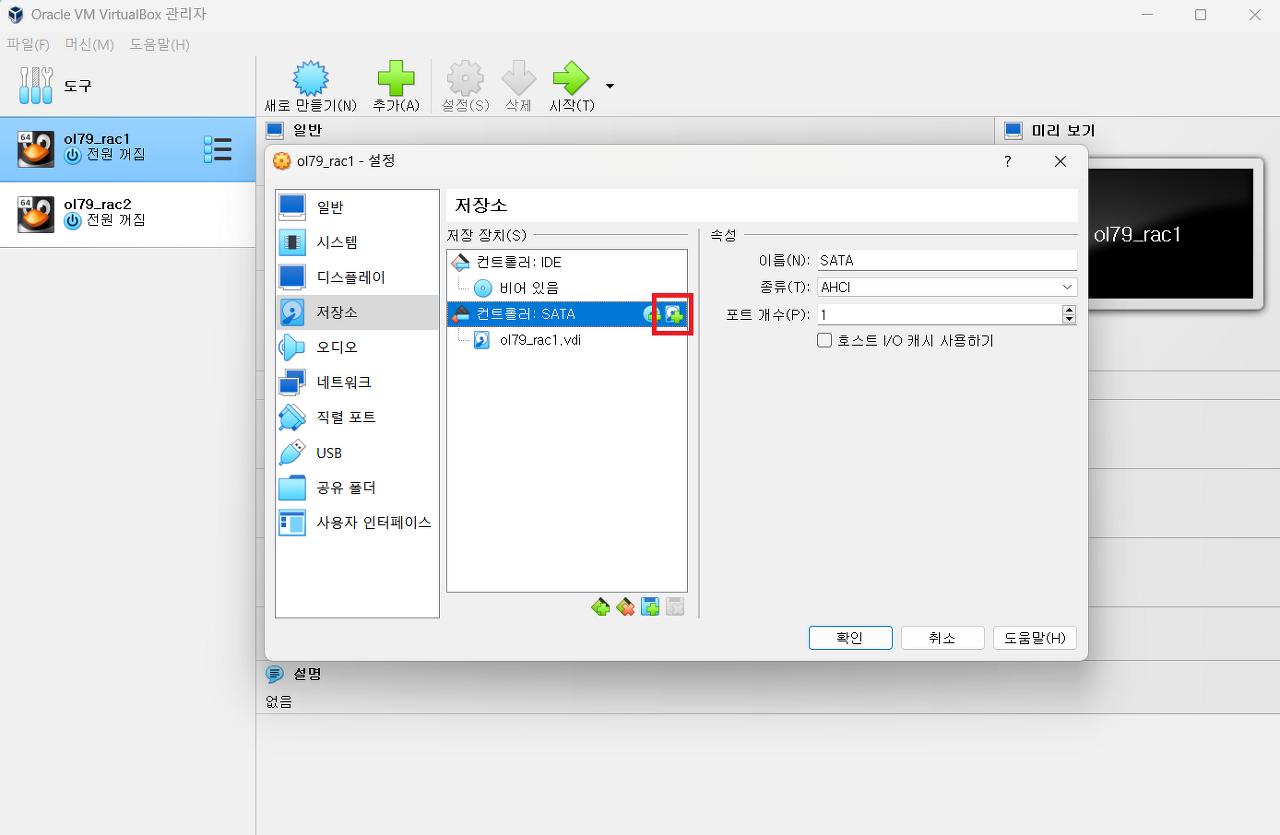
Task: Enable 호스트 I/O 캐시 사용하기 checkbox
Action: (825, 341)
